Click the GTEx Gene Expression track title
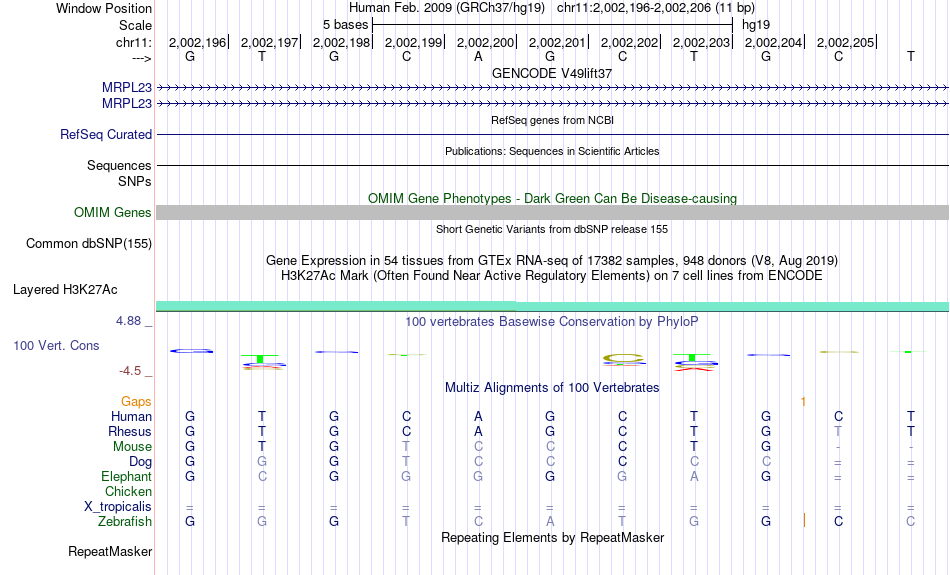Screen dimensions: 950x575 [x=552, y=261]
